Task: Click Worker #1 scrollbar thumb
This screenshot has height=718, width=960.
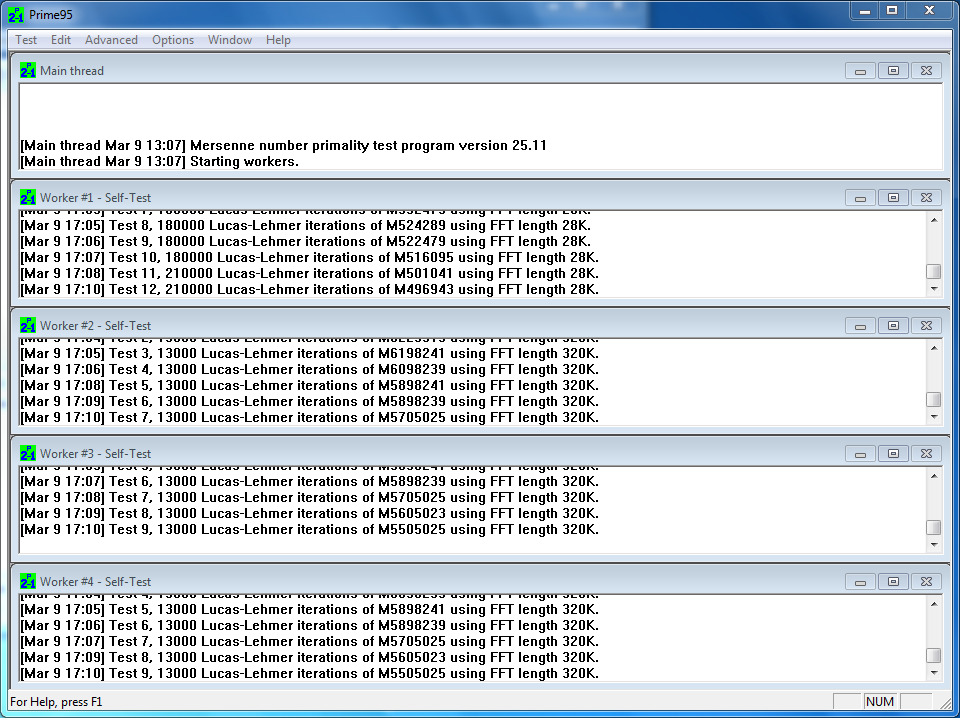Action: (934, 271)
